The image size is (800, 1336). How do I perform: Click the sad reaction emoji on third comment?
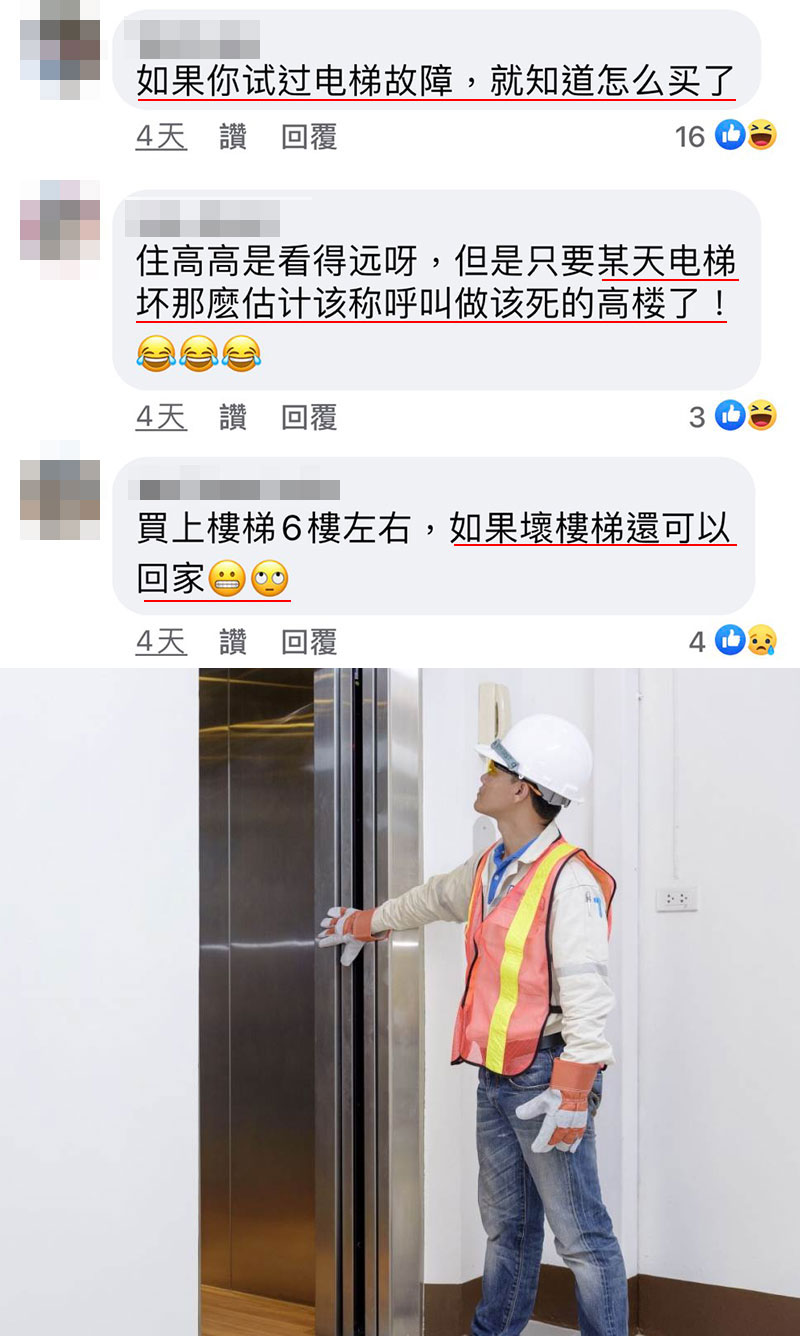tap(761, 640)
